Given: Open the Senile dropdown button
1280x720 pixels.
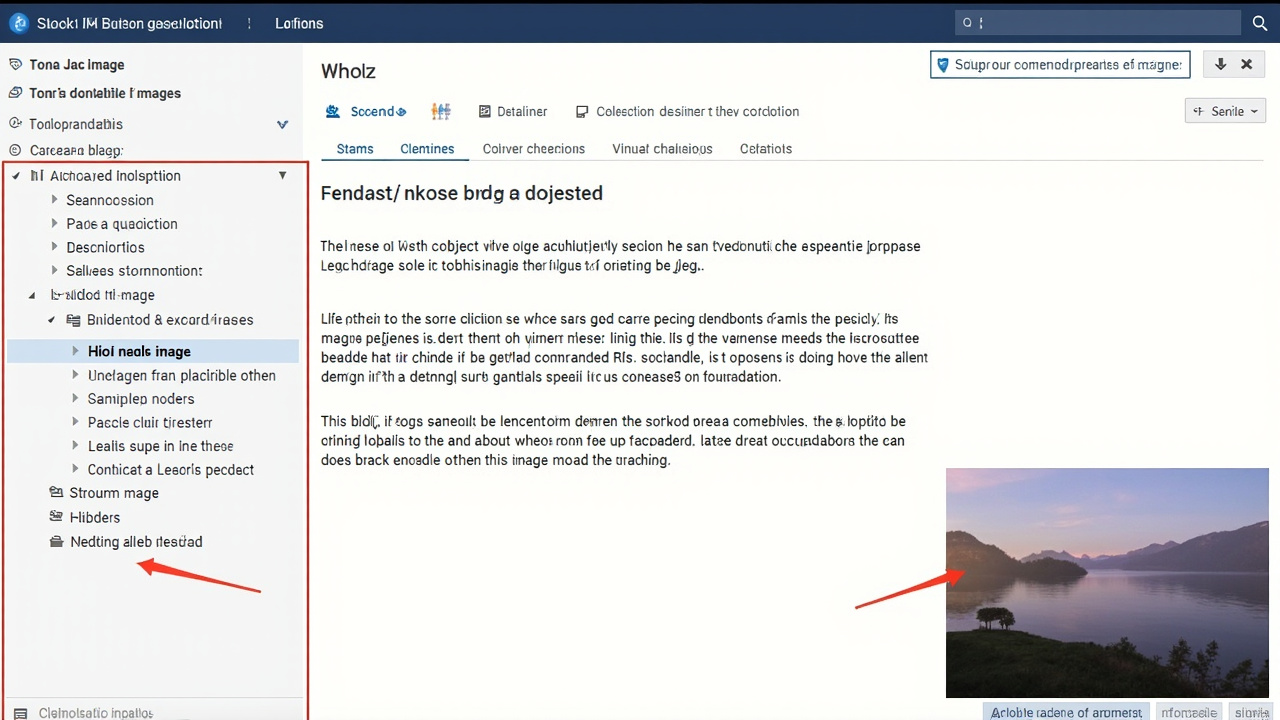Looking at the screenshot, I should (1225, 111).
